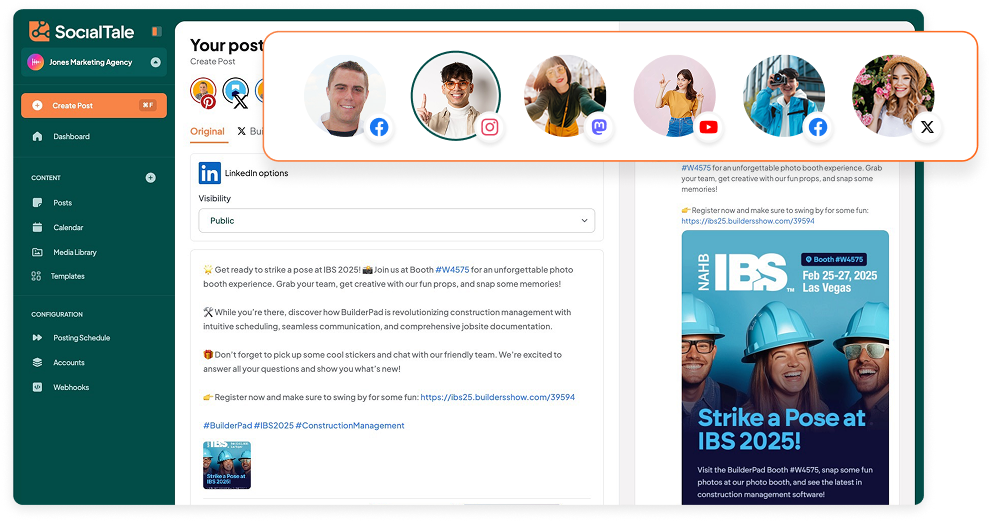Select the Mastodon account avatar
Viewport: 993px width, 522px height.
click(565, 96)
